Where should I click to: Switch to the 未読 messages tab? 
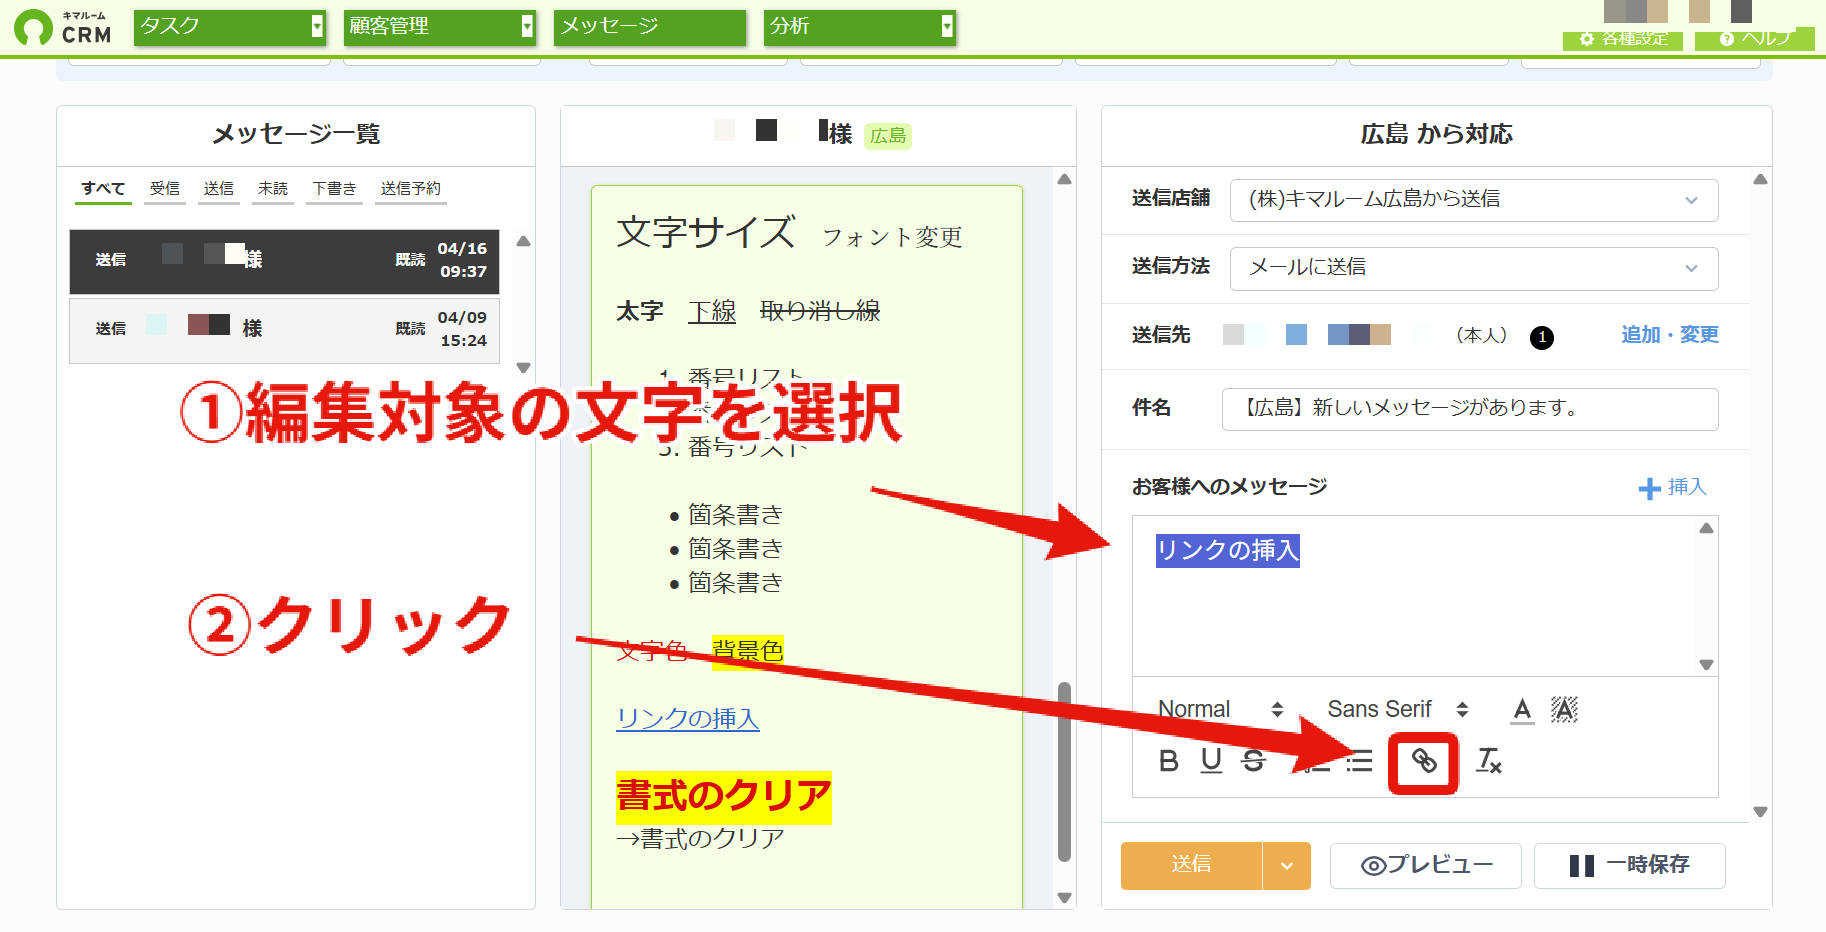click(272, 188)
